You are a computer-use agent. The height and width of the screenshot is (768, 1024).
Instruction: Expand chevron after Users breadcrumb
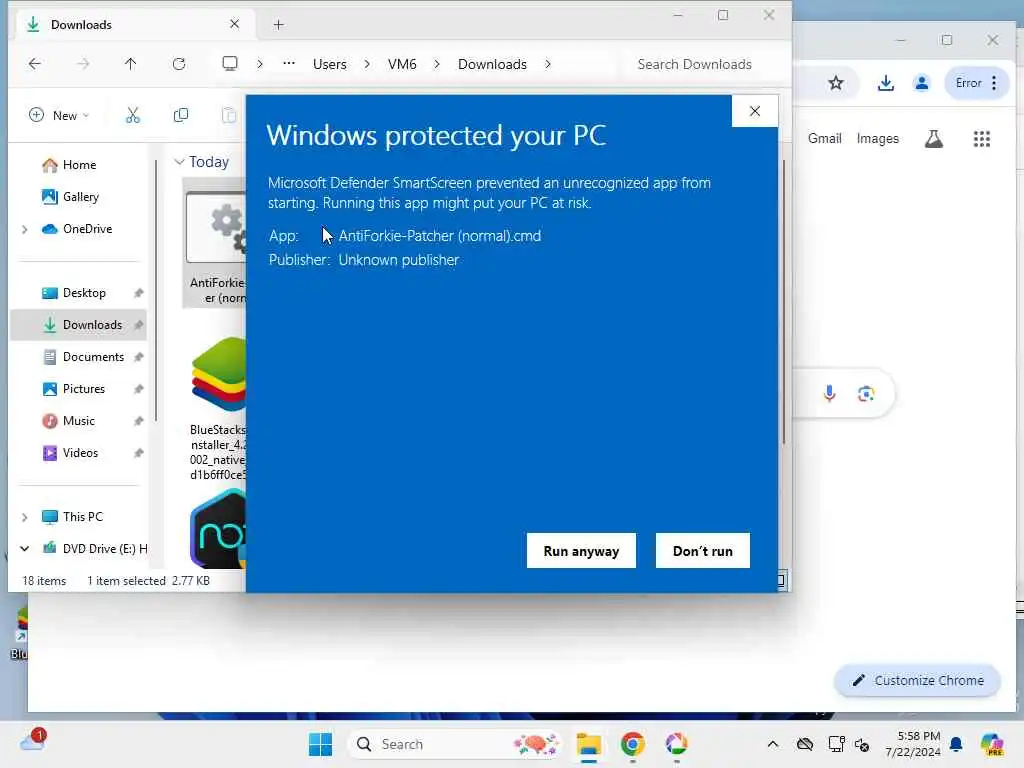(367, 64)
